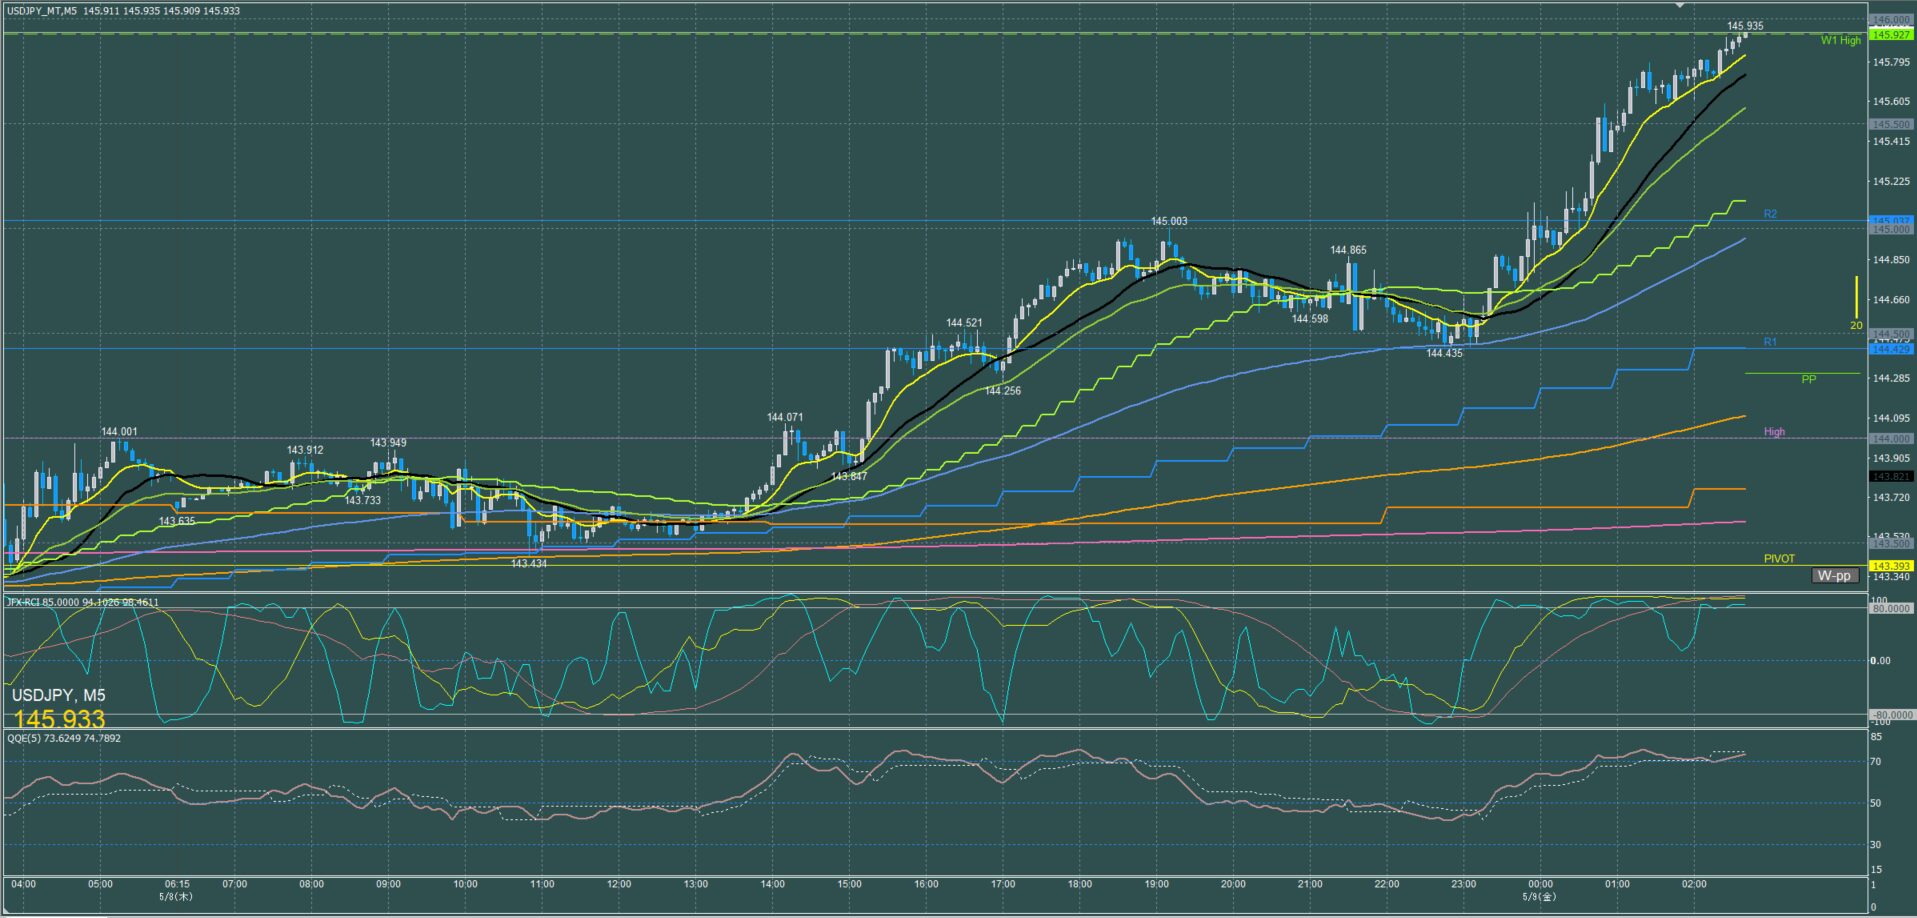Click the large yellow 145.933 price display

[x=59, y=719]
